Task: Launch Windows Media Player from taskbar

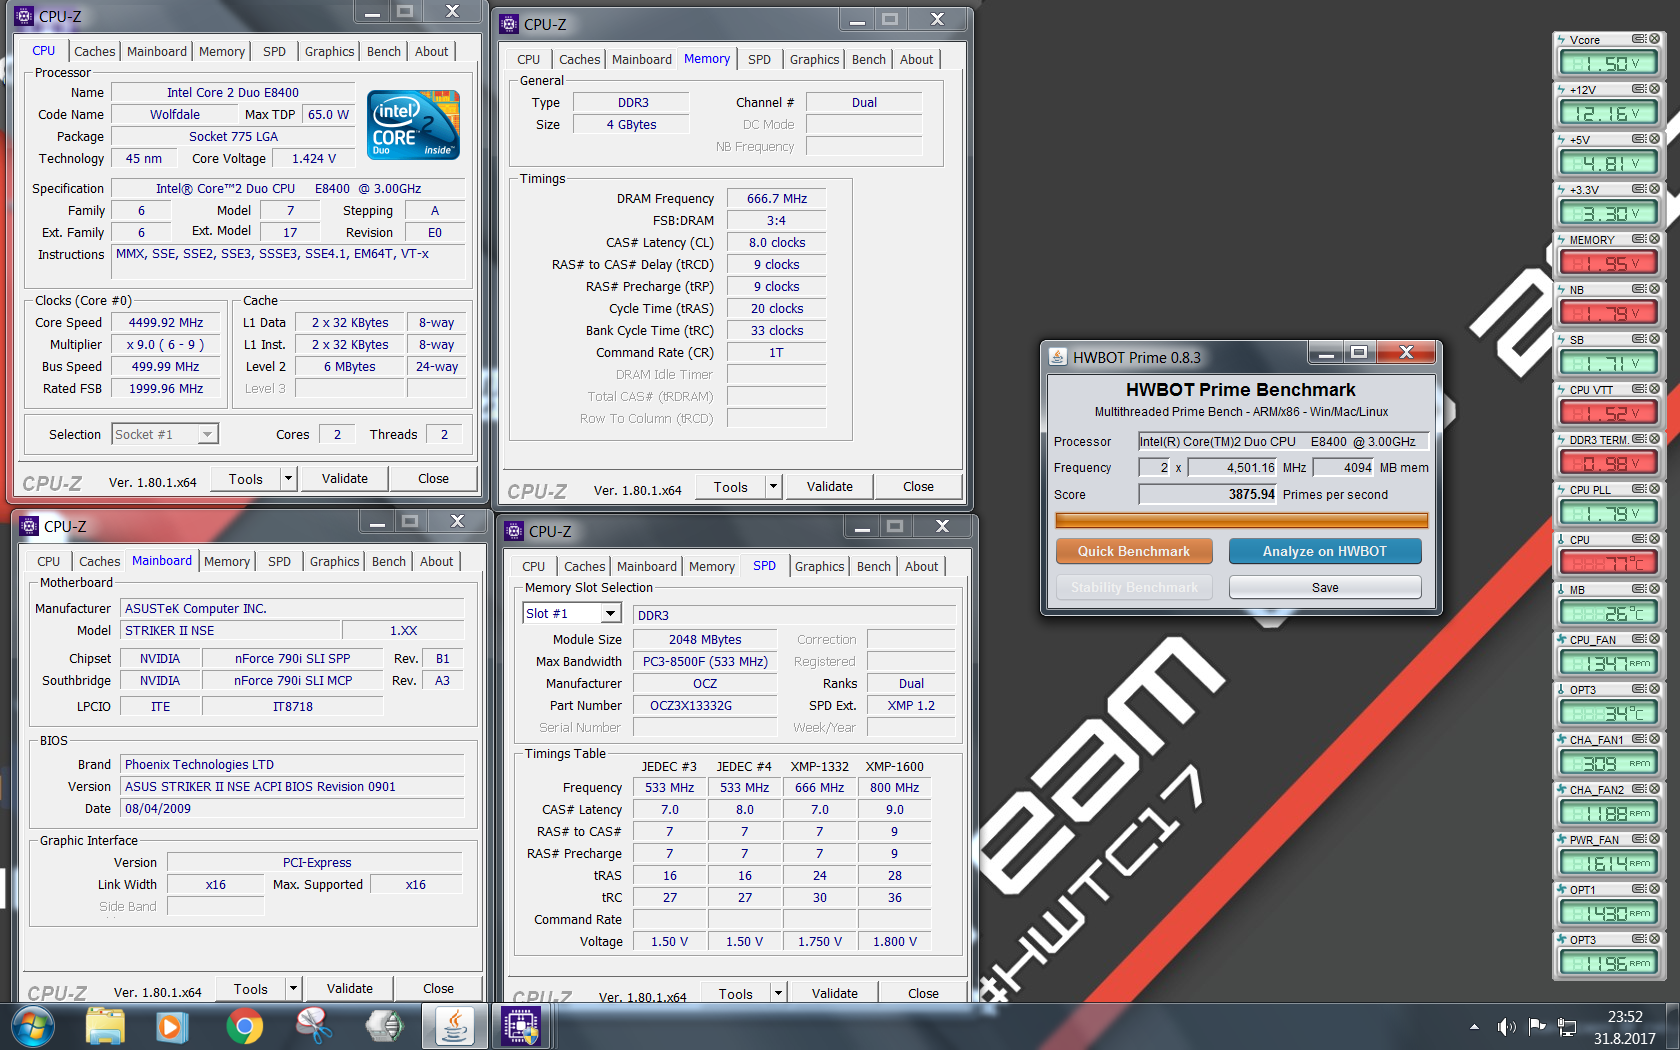Action: coord(173,1026)
